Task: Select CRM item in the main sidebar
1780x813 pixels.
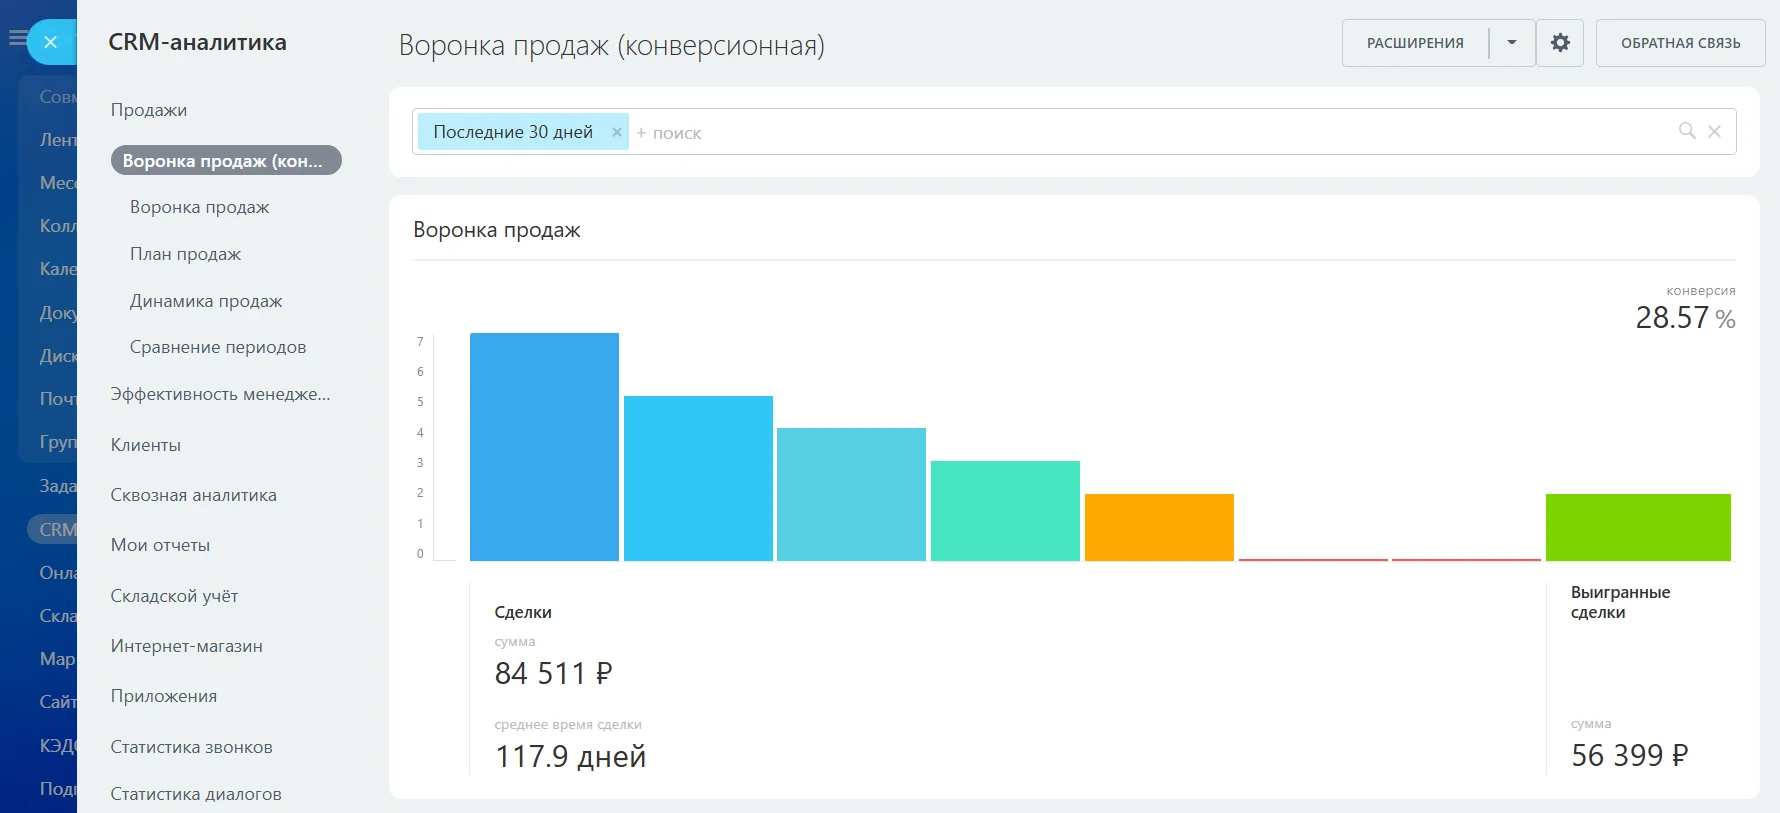Action: (52, 529)
